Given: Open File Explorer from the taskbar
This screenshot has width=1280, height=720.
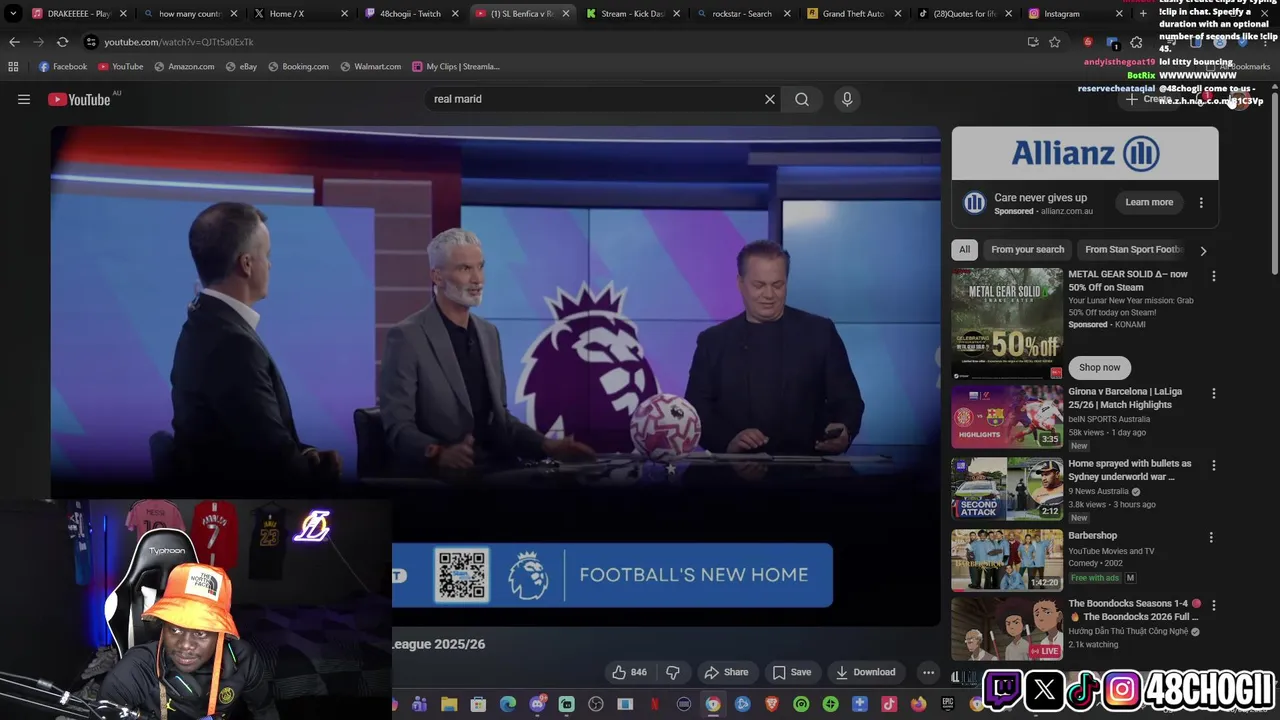Looking at the screenshot, I should pos(449,704).
